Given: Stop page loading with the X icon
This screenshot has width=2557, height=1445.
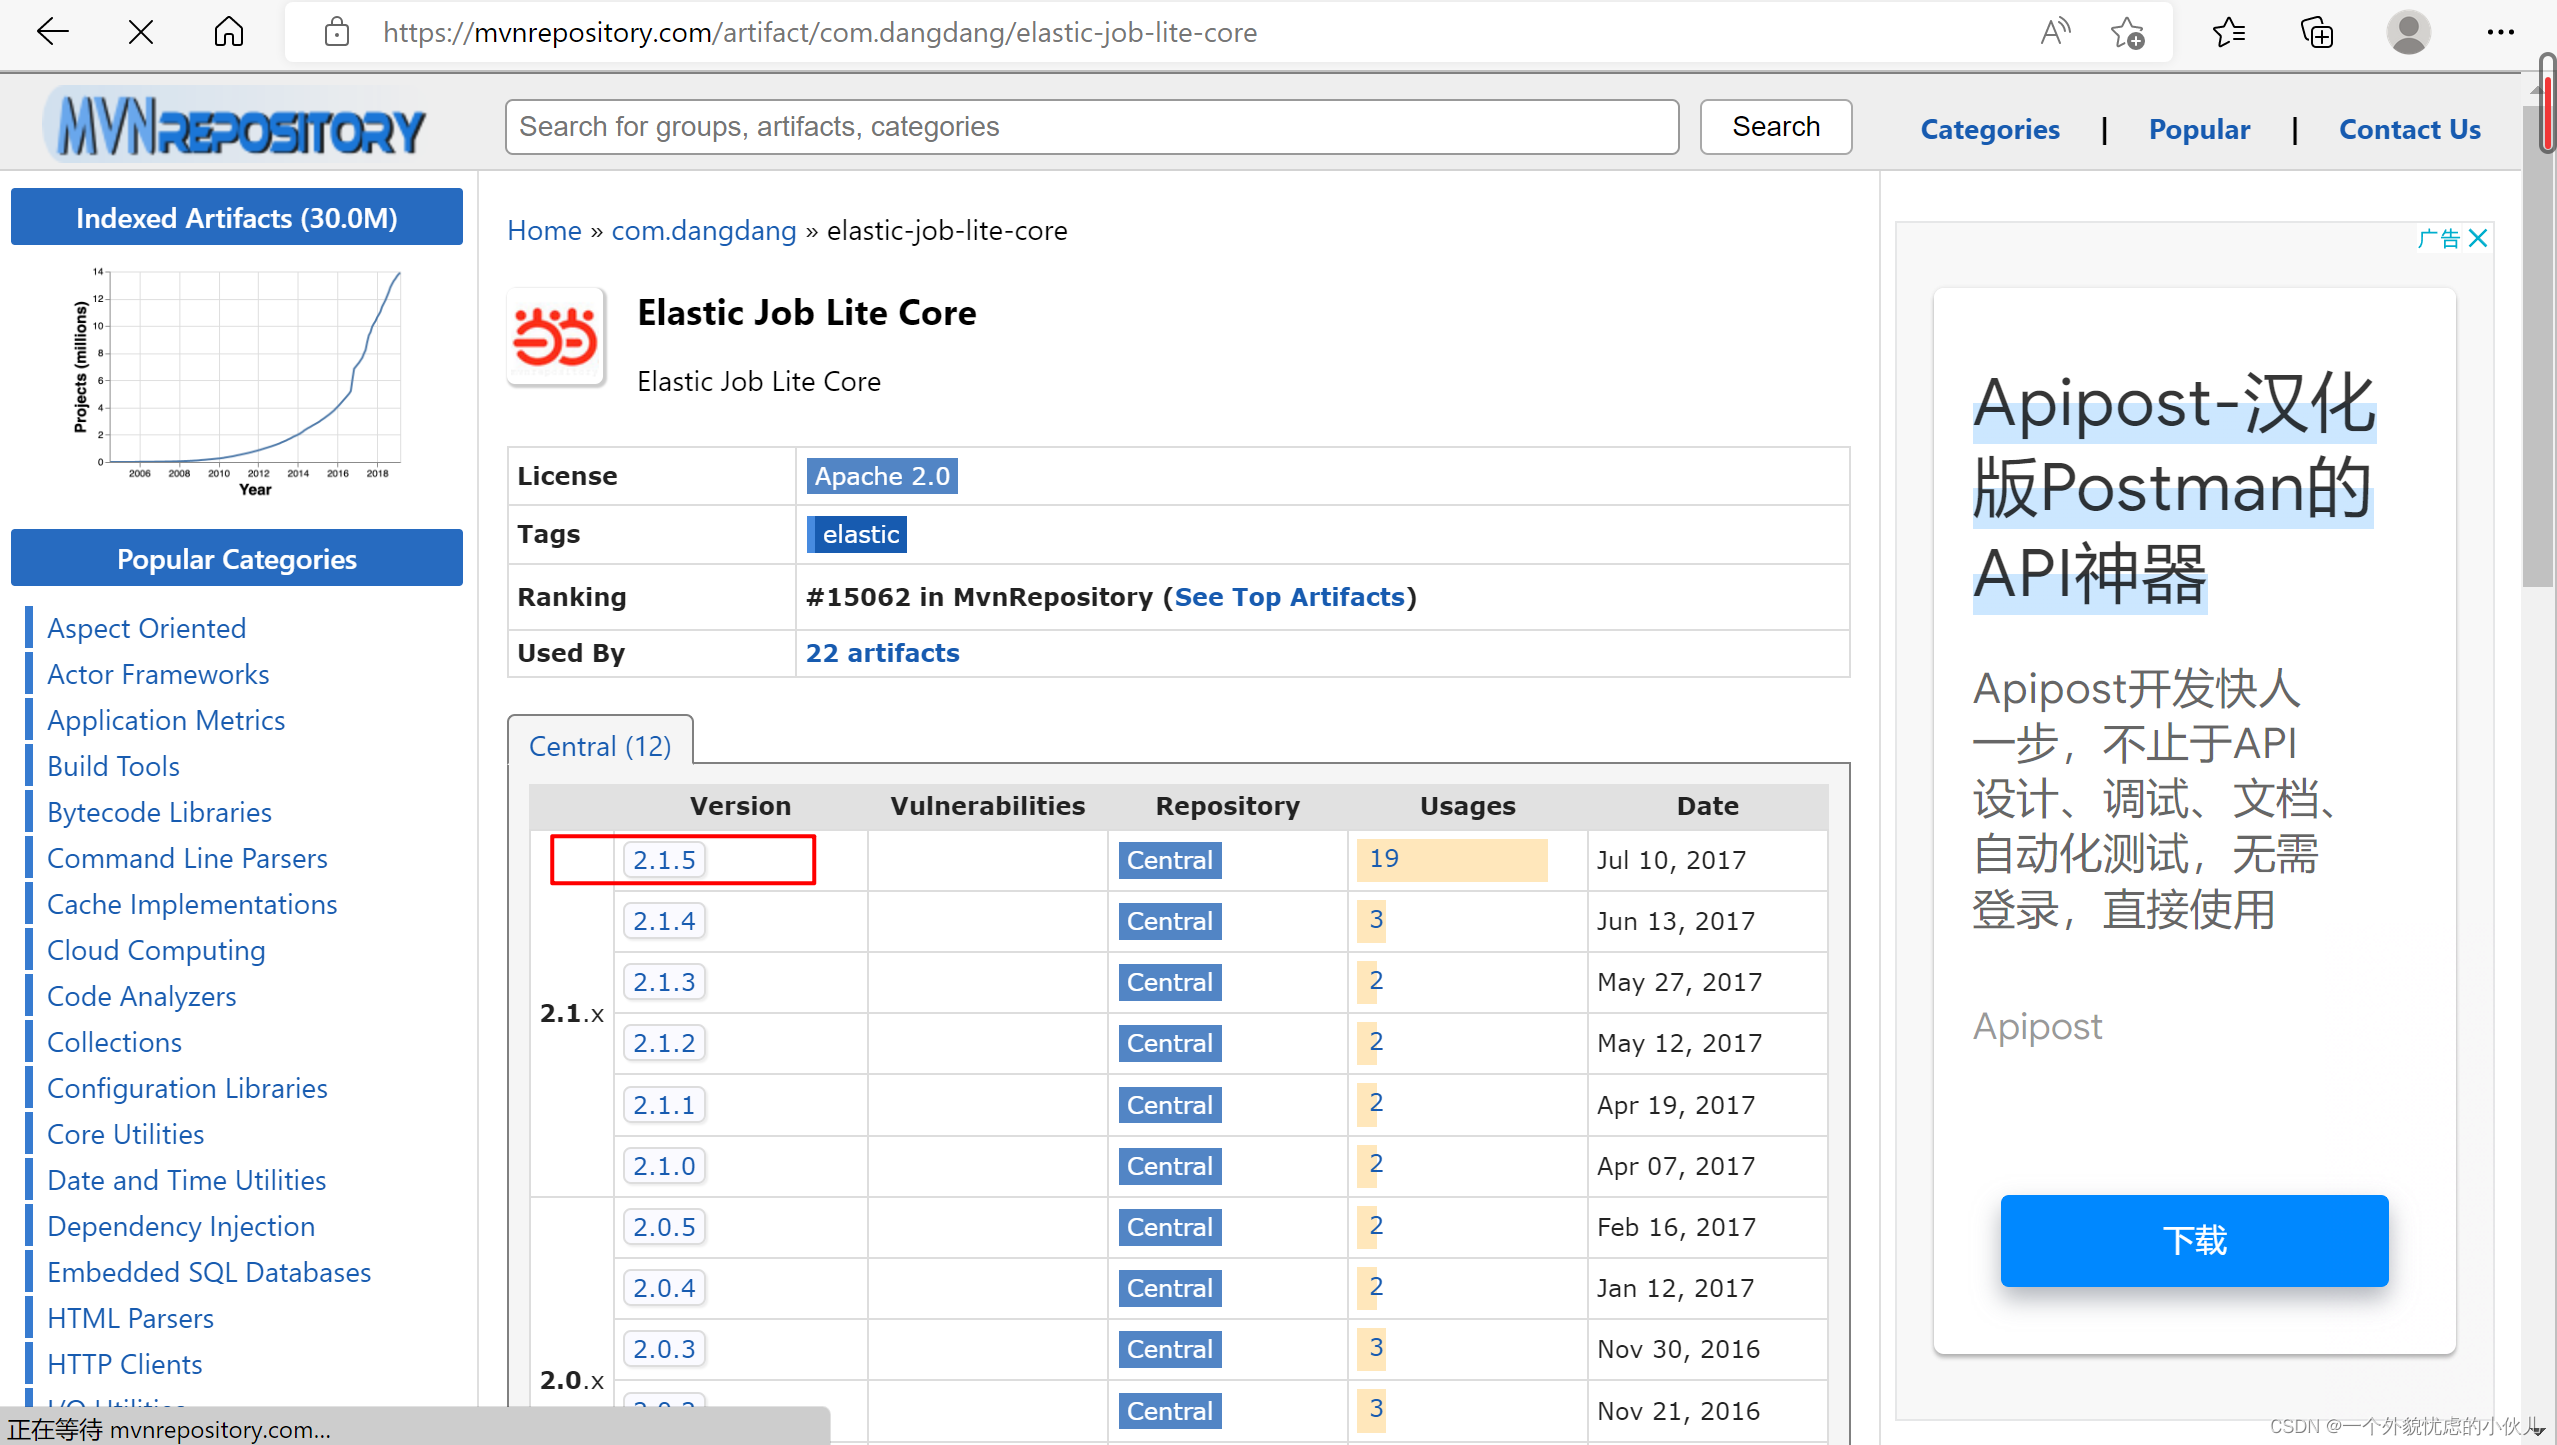Looking at the screenshot, I should [x=141, y=32].
